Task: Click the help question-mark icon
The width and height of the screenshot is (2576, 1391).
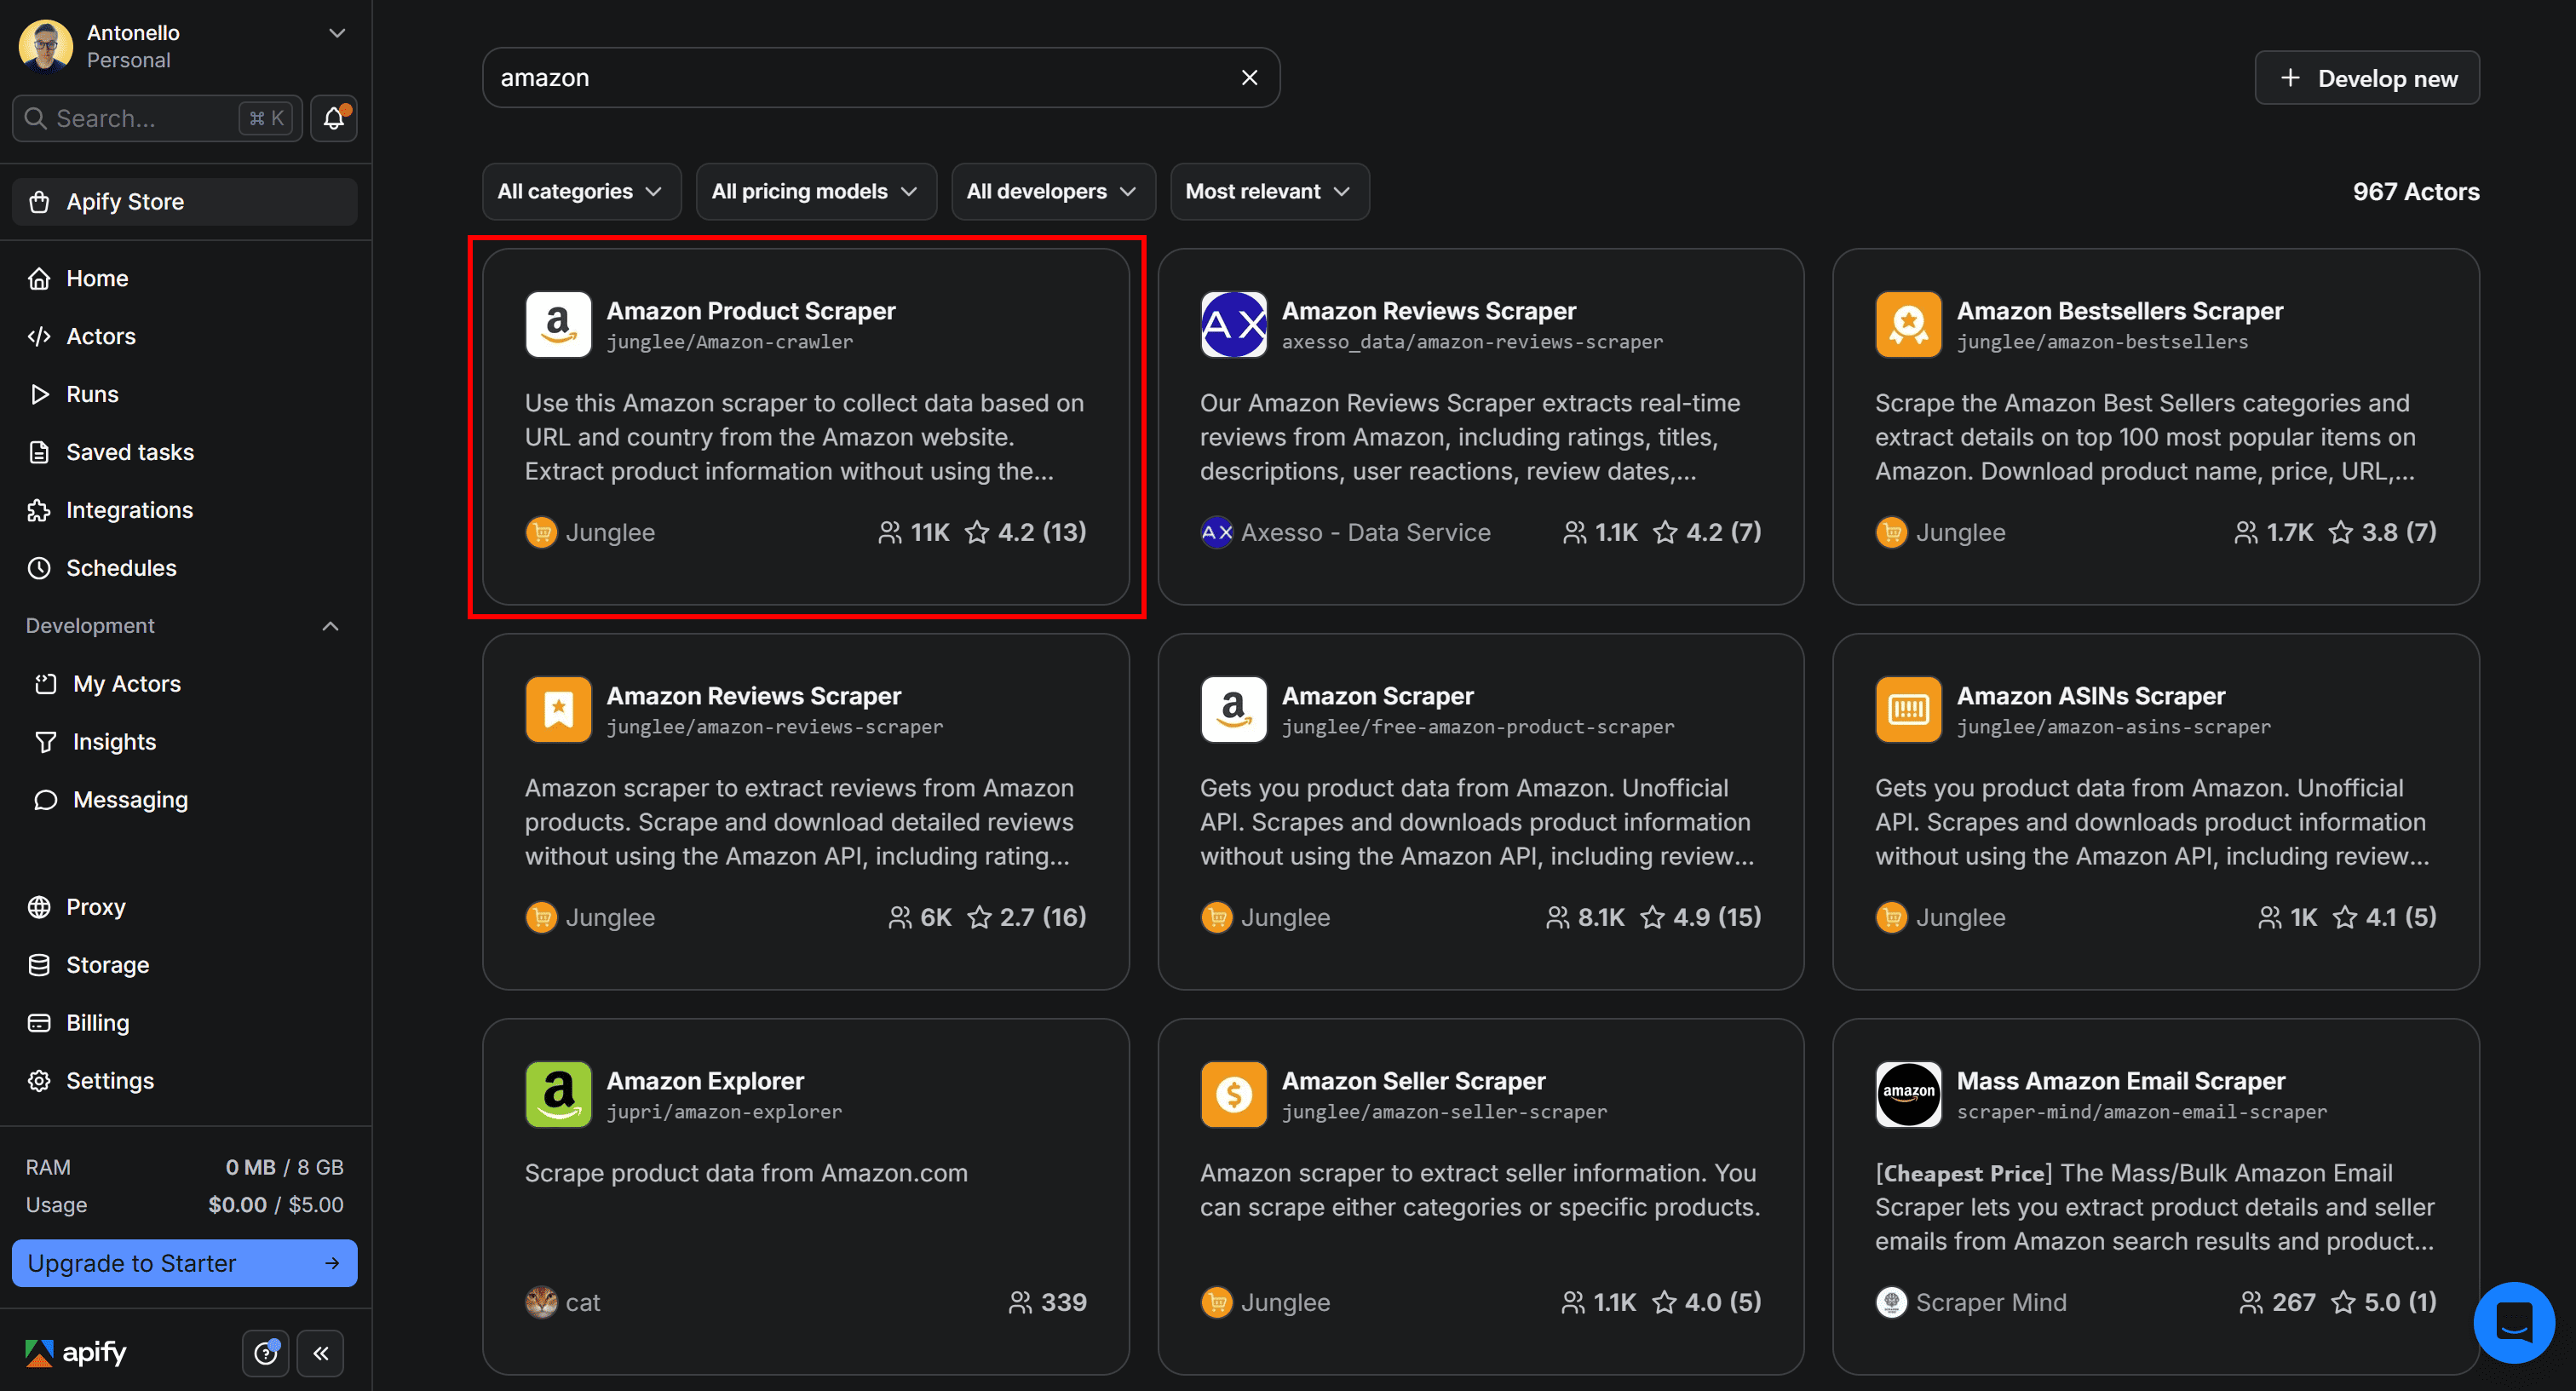Action: [265, 1353]
